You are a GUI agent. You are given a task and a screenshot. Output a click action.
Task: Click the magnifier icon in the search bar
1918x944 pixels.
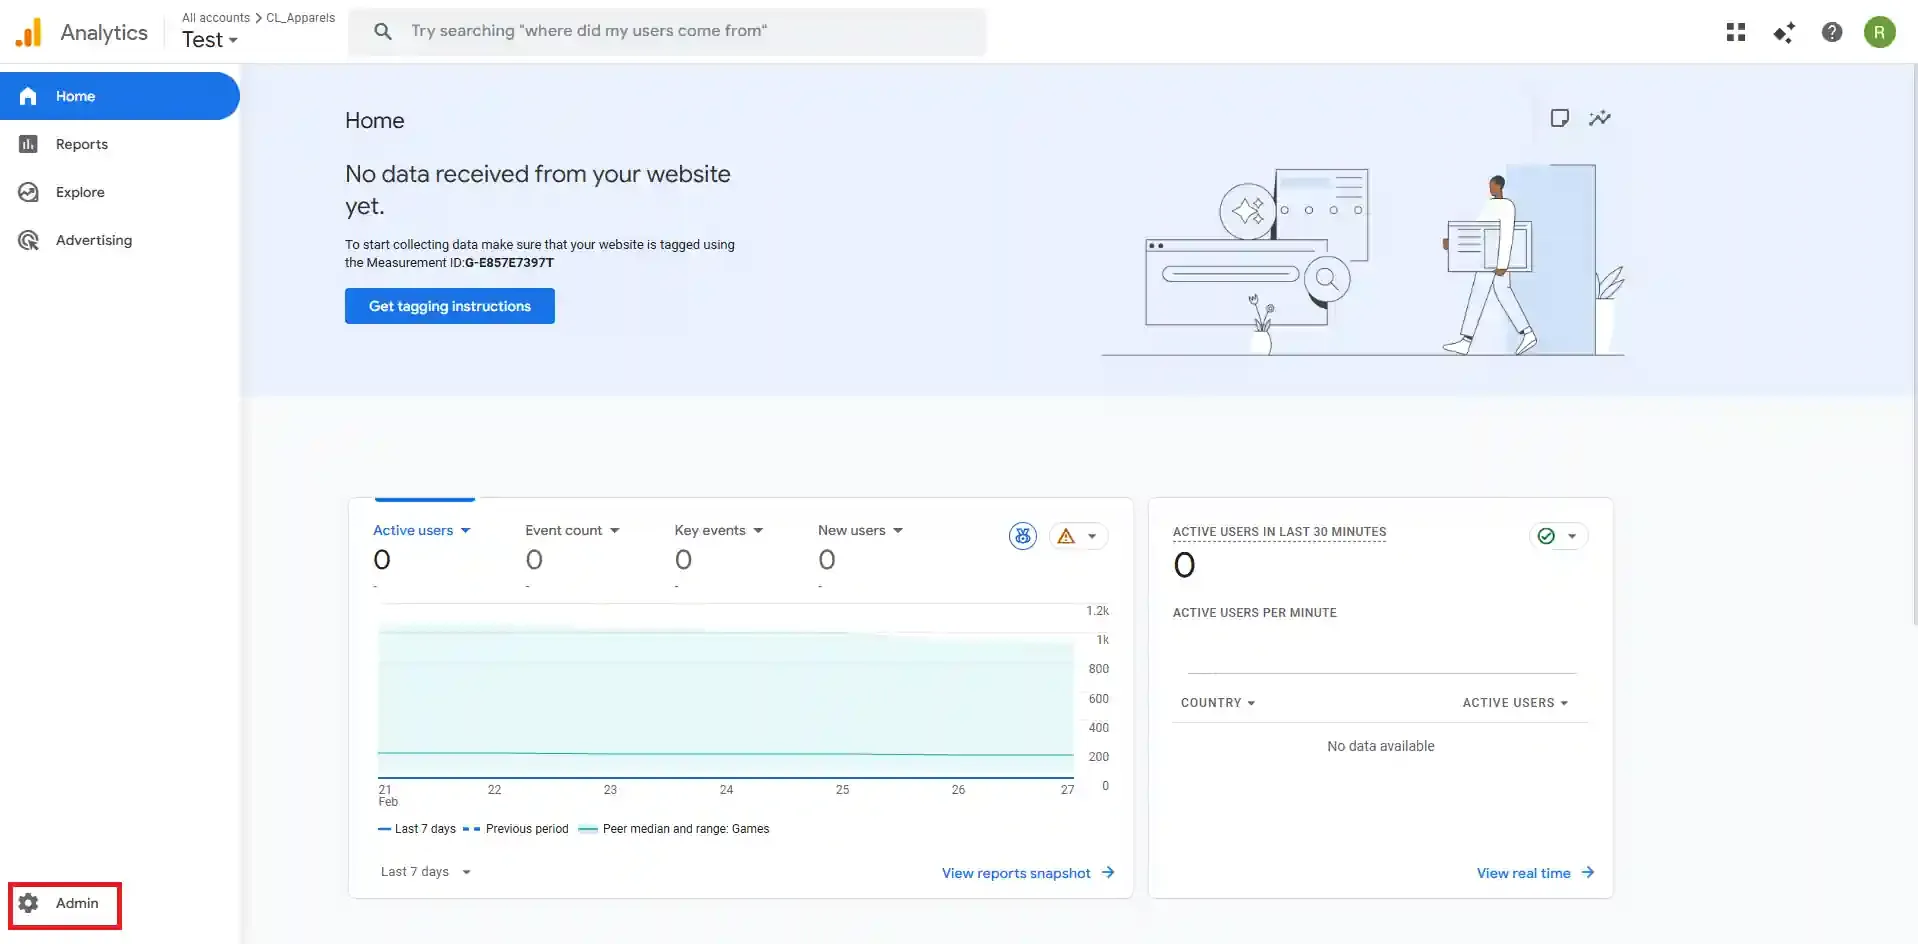click(383, 31)
